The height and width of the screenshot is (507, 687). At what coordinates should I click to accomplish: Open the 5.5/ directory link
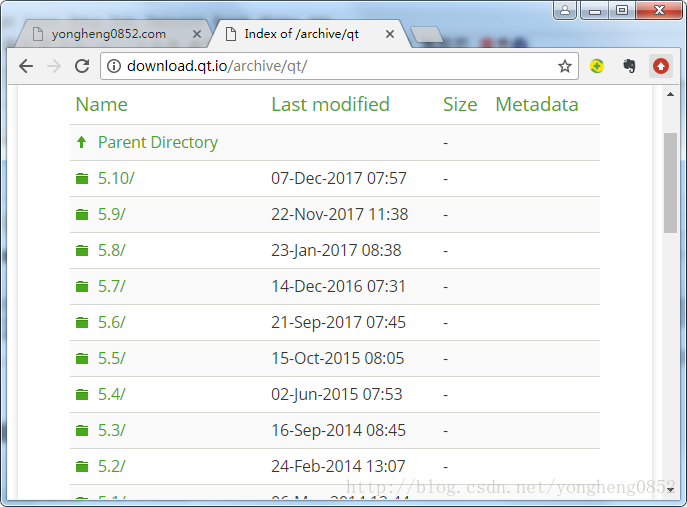111,358
